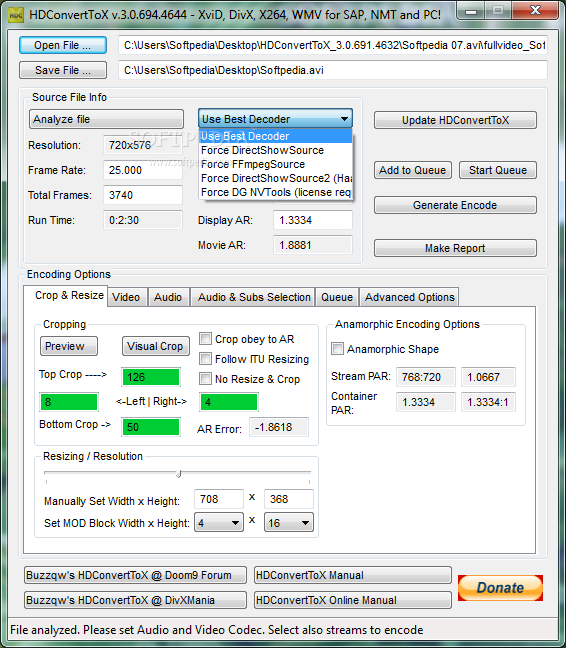Open HDConvertToX at Doom9 Forum link
The image size is (566, 648).
[x=136, y=575]
